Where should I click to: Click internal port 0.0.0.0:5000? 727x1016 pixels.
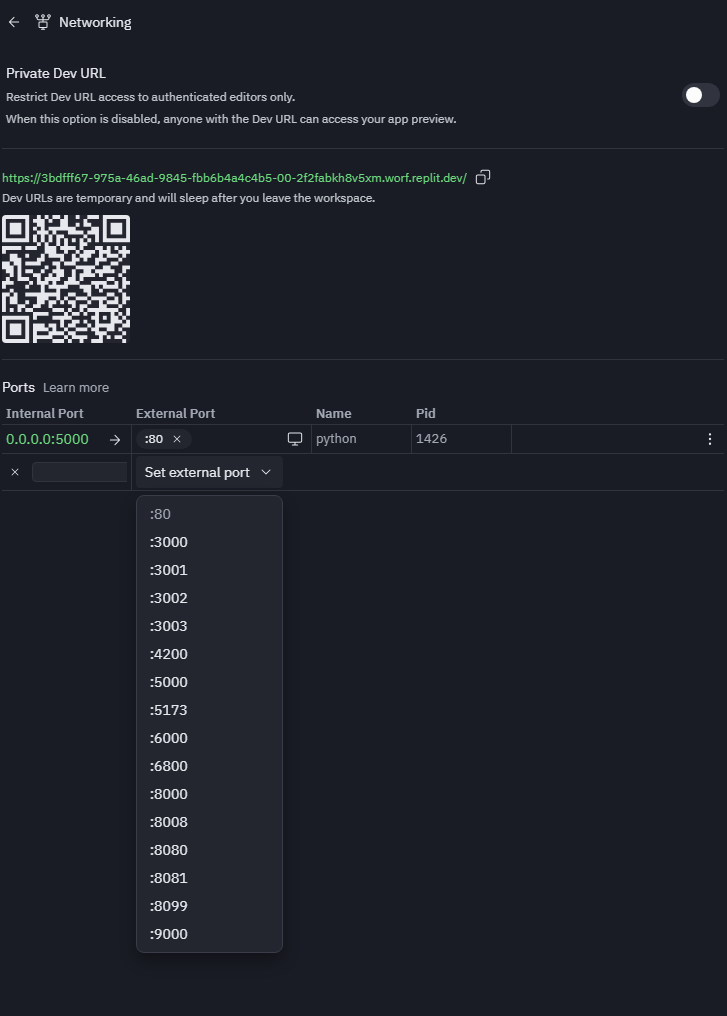point(47,439)
